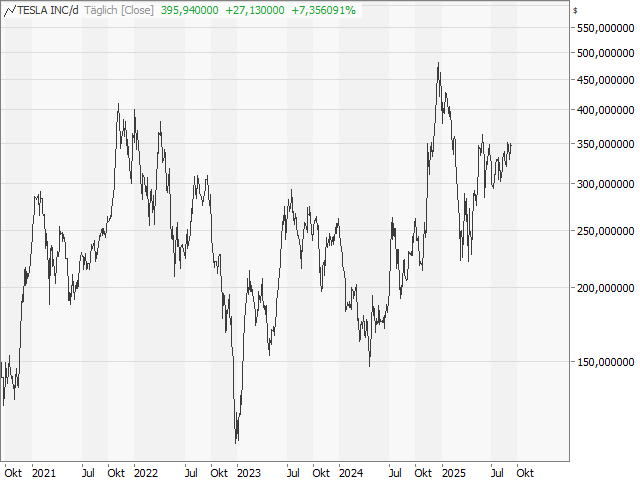Click the 2025 label on the time axis
This screenshot has width=640, height=480.
pyautogui.click(x=454, y=473)
